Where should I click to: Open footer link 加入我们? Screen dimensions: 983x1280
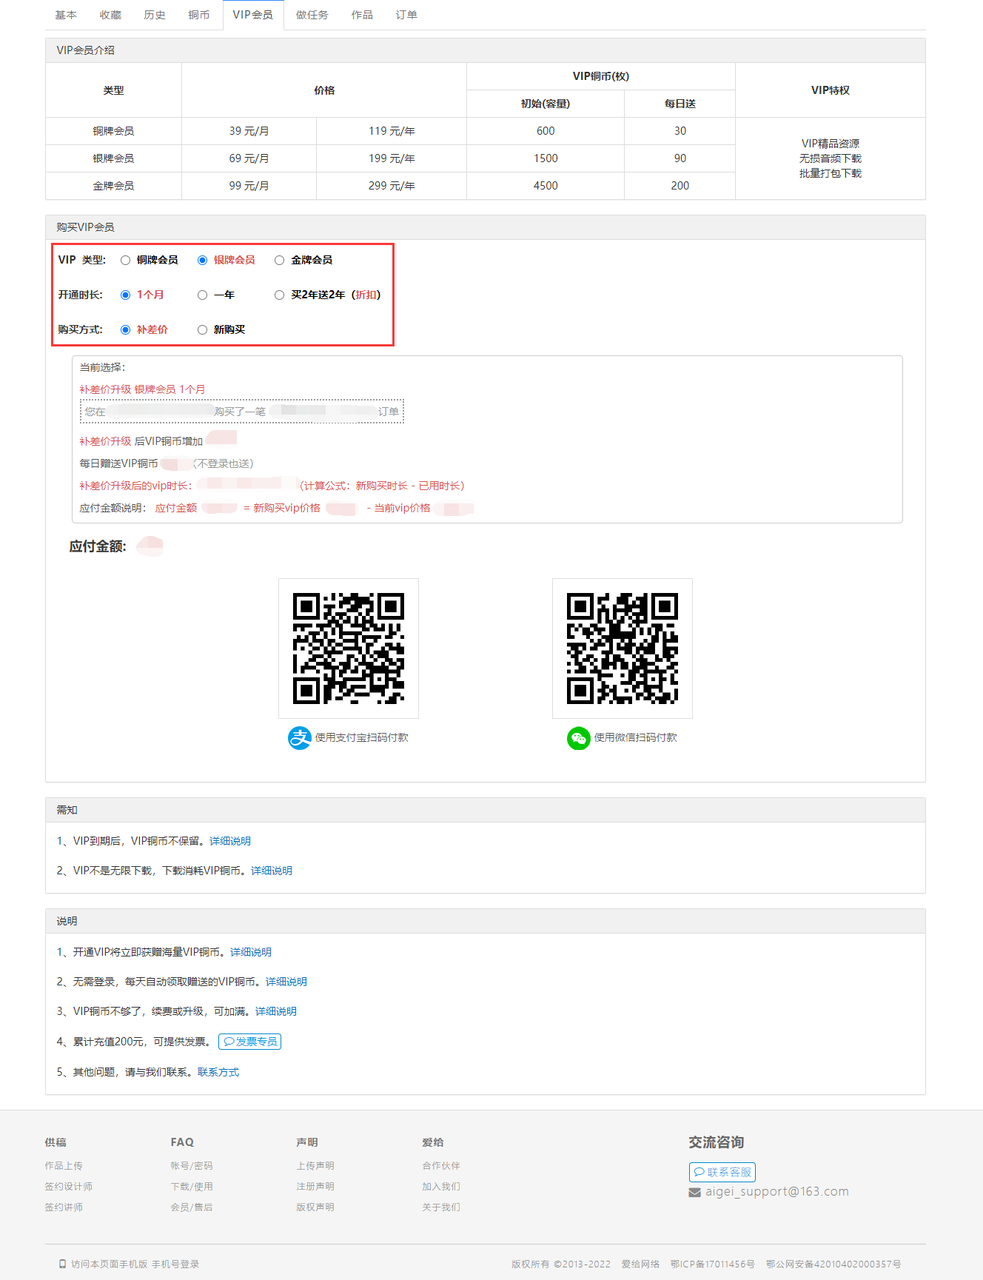pos(441,1187)
